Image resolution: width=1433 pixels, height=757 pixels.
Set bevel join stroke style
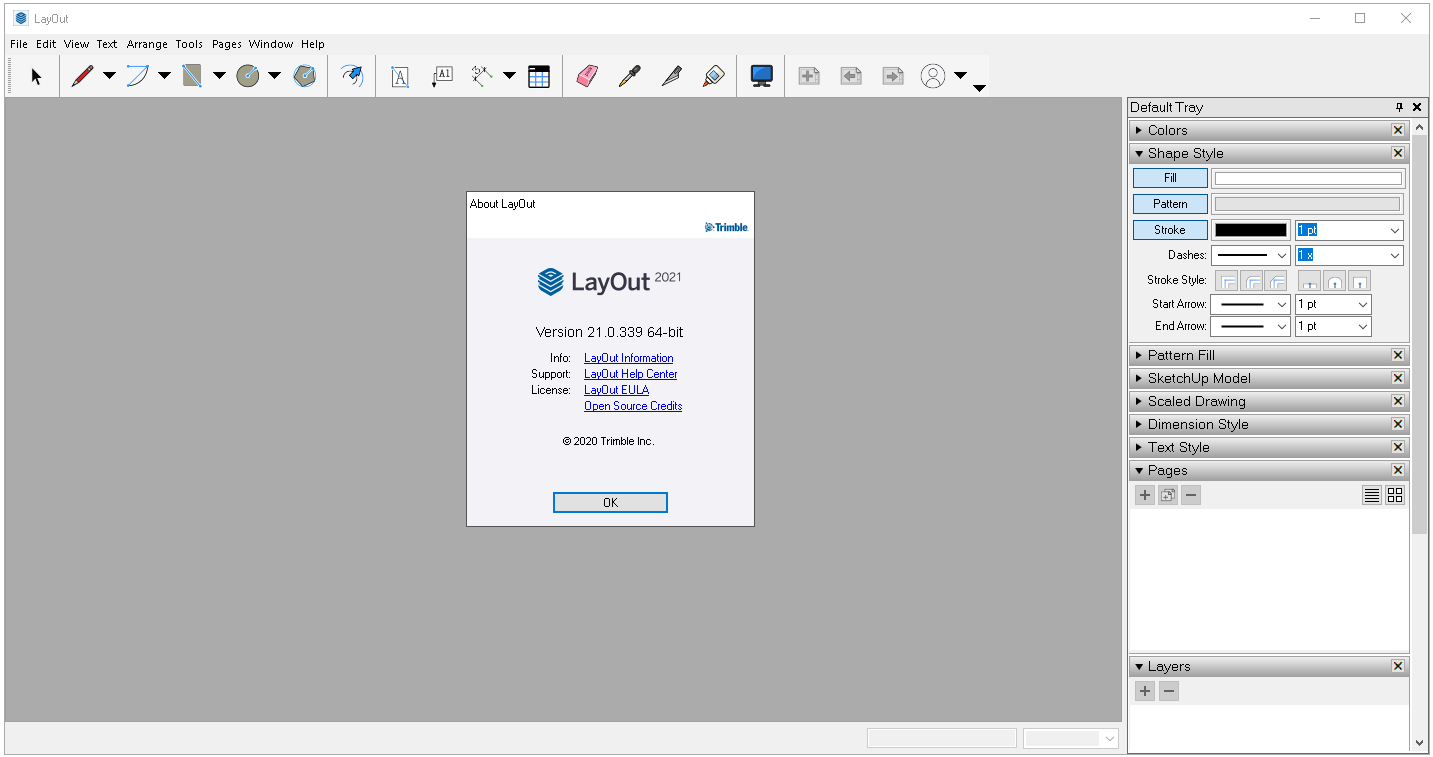click(1275, 281)
